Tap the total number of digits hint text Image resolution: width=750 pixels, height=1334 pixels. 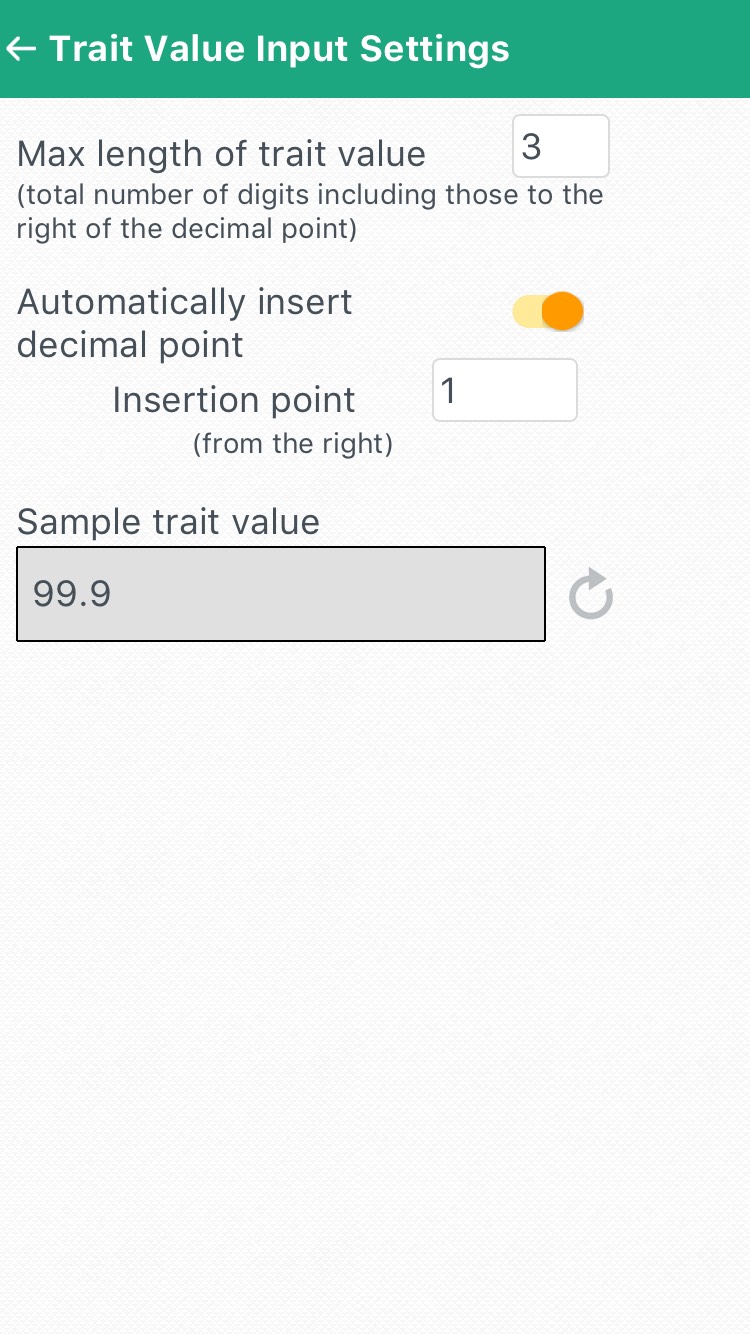click(310, 211)
